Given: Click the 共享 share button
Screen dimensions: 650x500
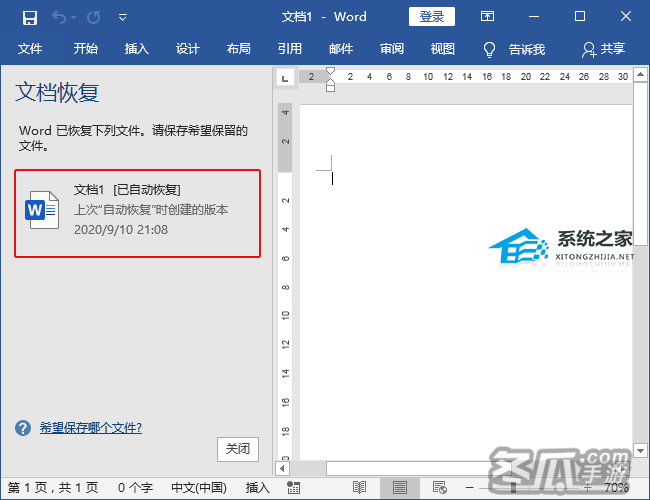Looking at the screenshot, I should [604, 49].
